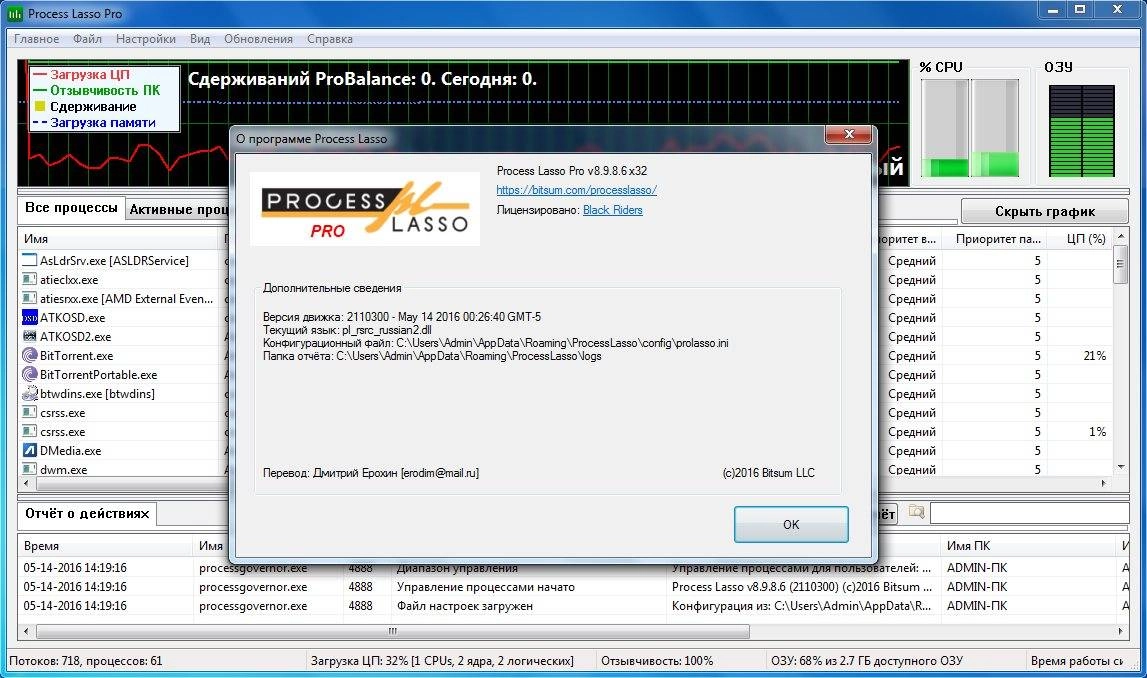Click the ATKOSD2.exe process icon

pyautogui.click(x=29, y=336)
